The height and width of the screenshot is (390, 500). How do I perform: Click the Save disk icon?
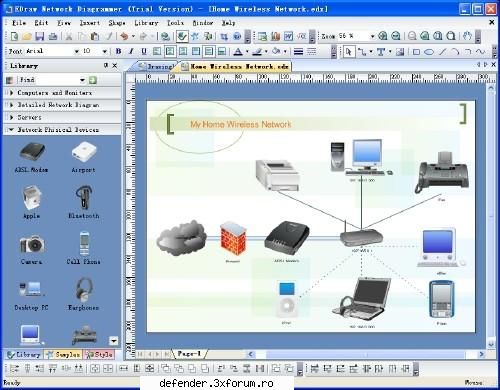click(40, 36)
